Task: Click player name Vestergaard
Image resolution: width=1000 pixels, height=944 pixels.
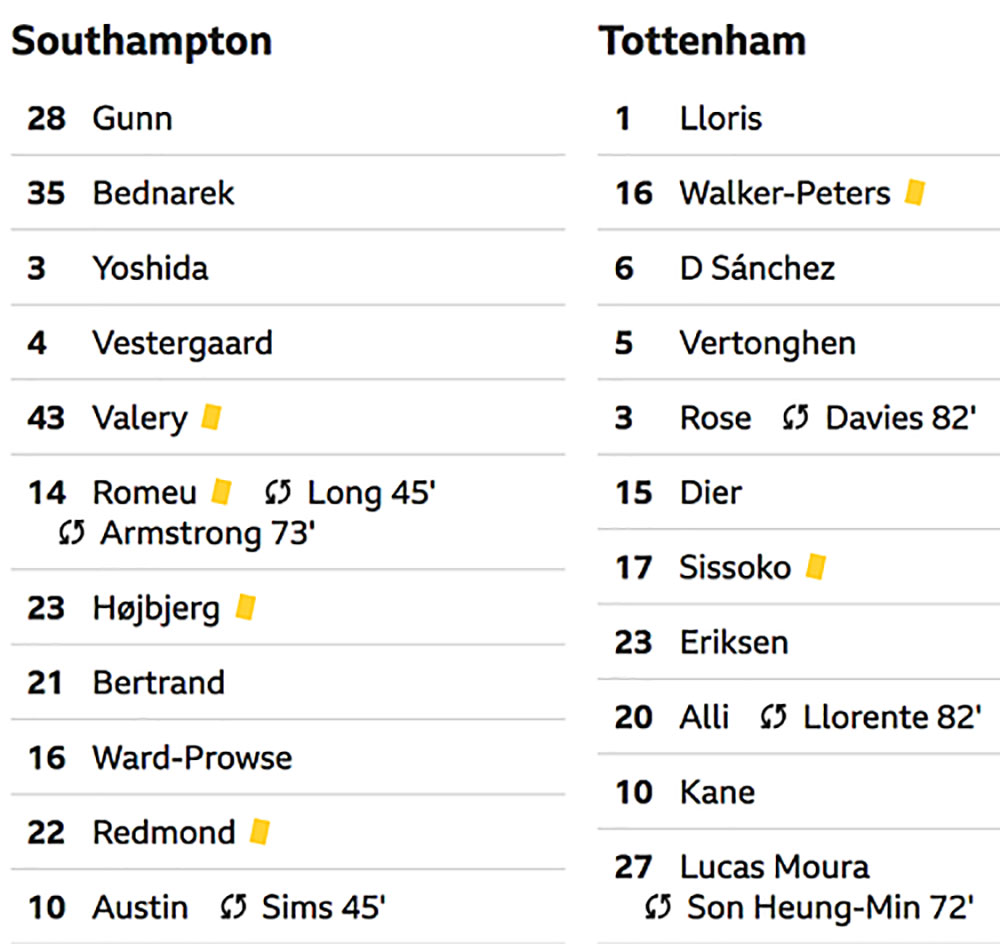Action: point(182,344)
